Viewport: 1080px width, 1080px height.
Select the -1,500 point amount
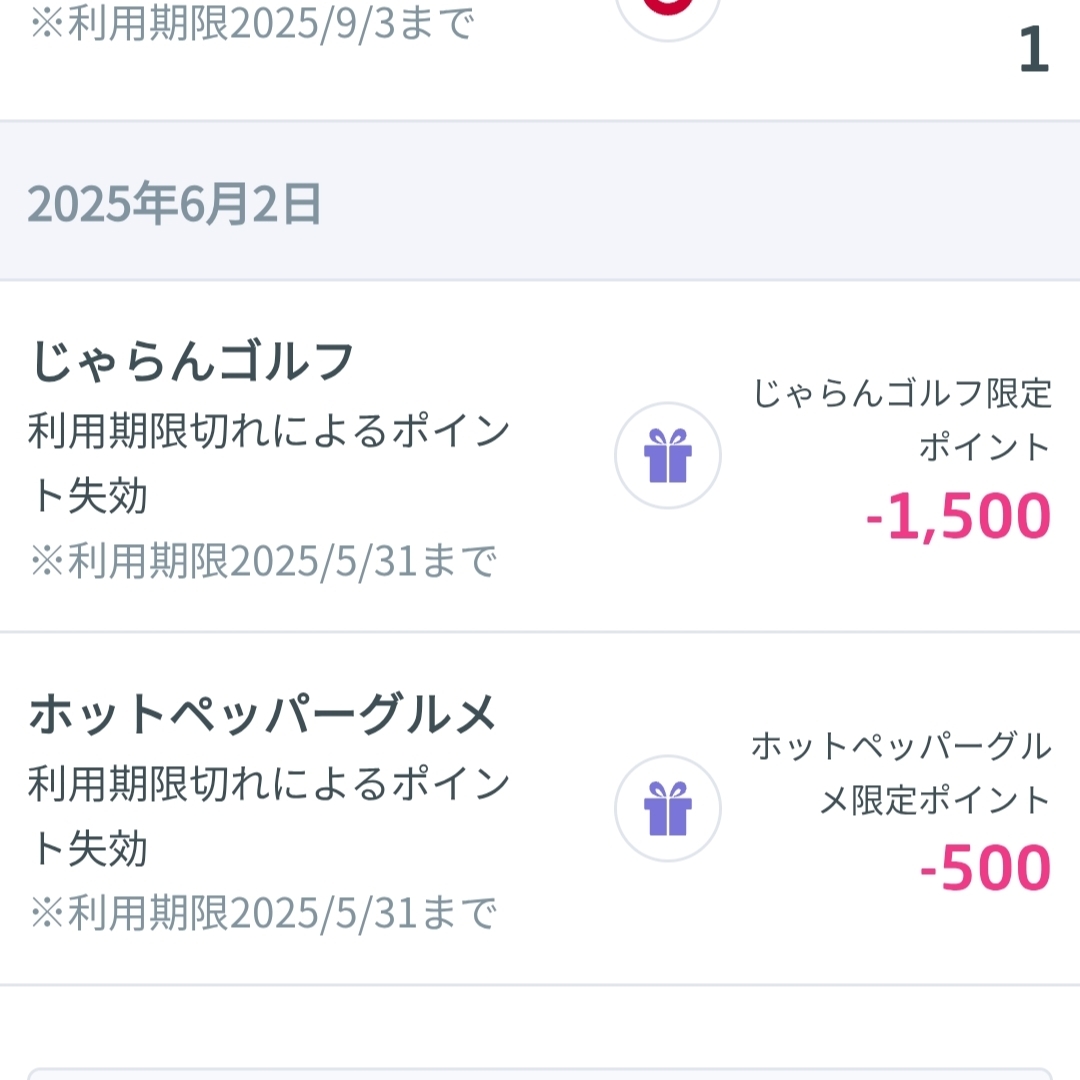(958, 516)
